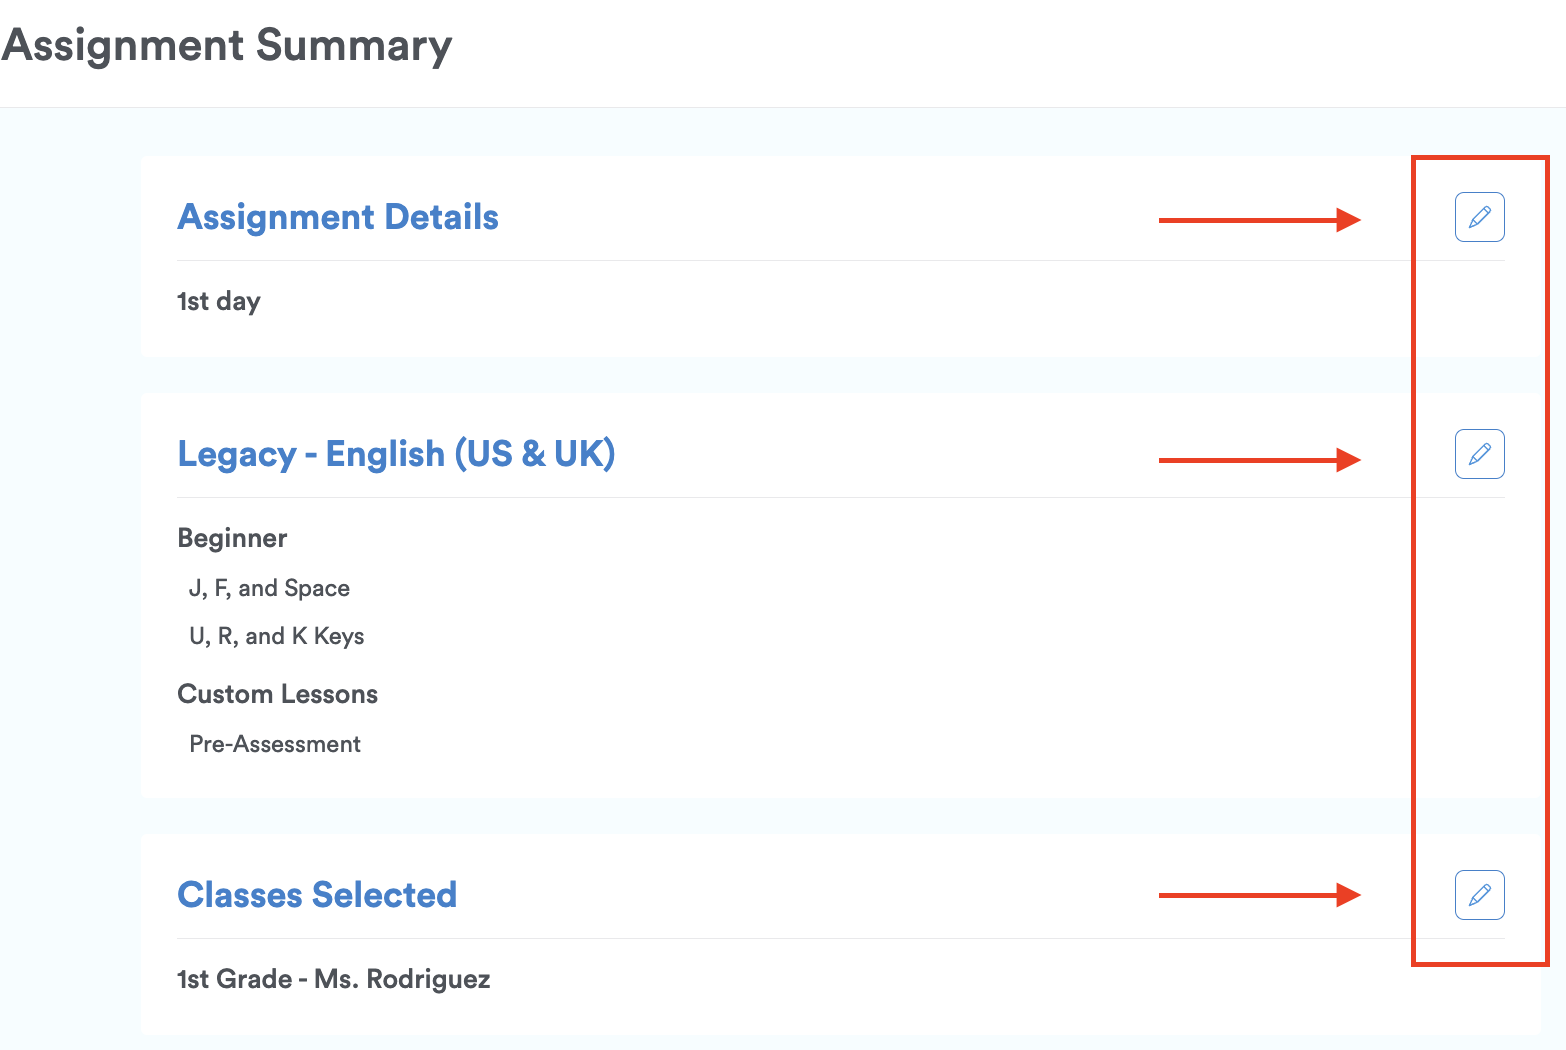Select the Assignment Details heading

[337, 217]
